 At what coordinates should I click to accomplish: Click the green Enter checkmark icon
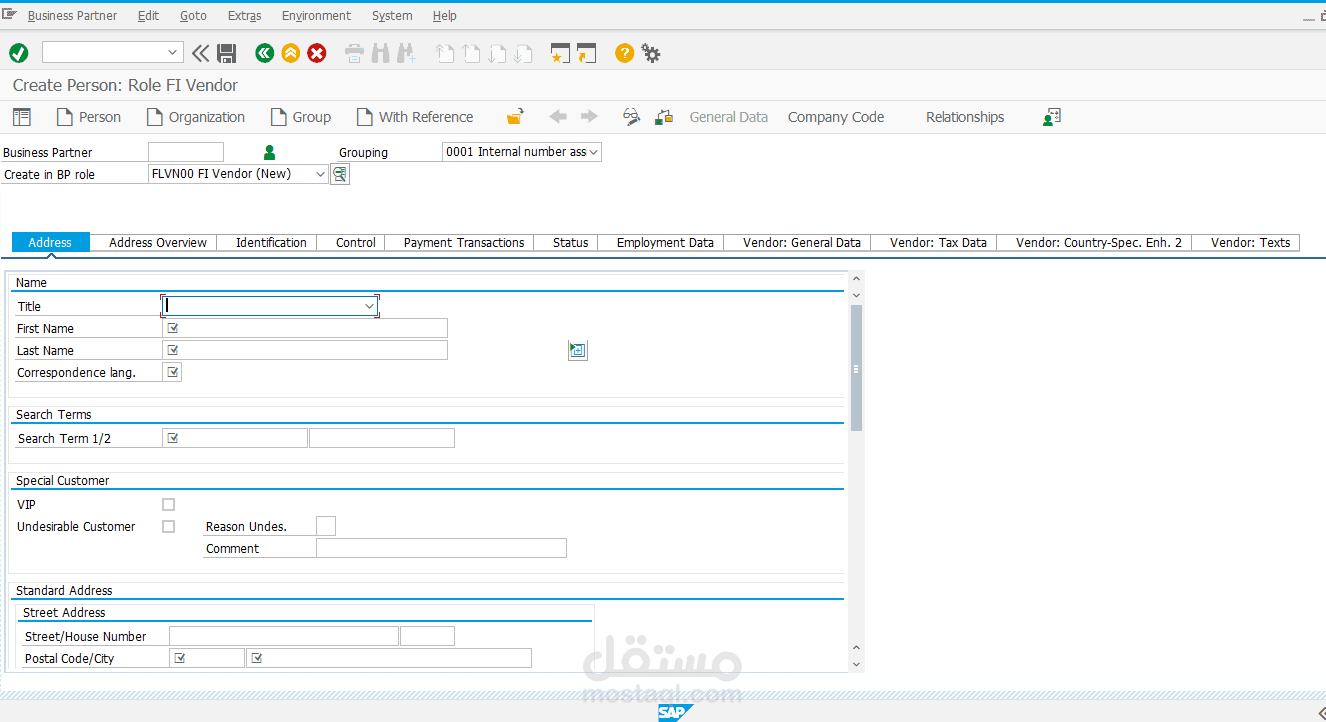pos(18,53)
